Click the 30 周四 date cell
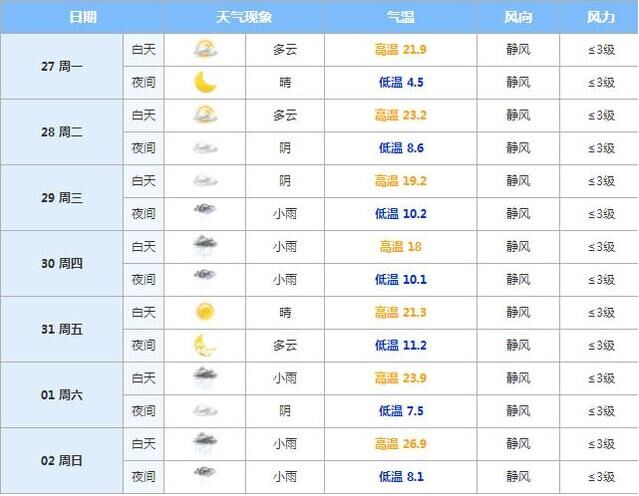 [x=62, y=263]
